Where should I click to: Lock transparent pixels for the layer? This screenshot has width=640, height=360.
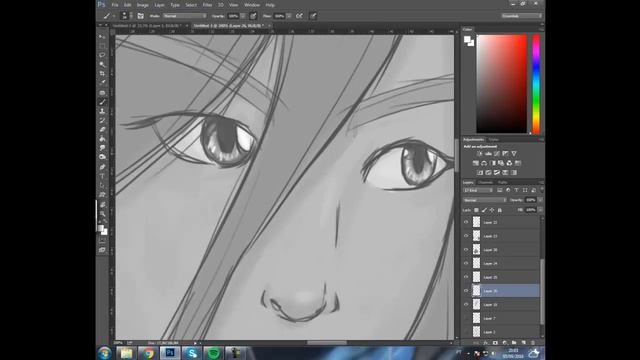coord(476,210)
